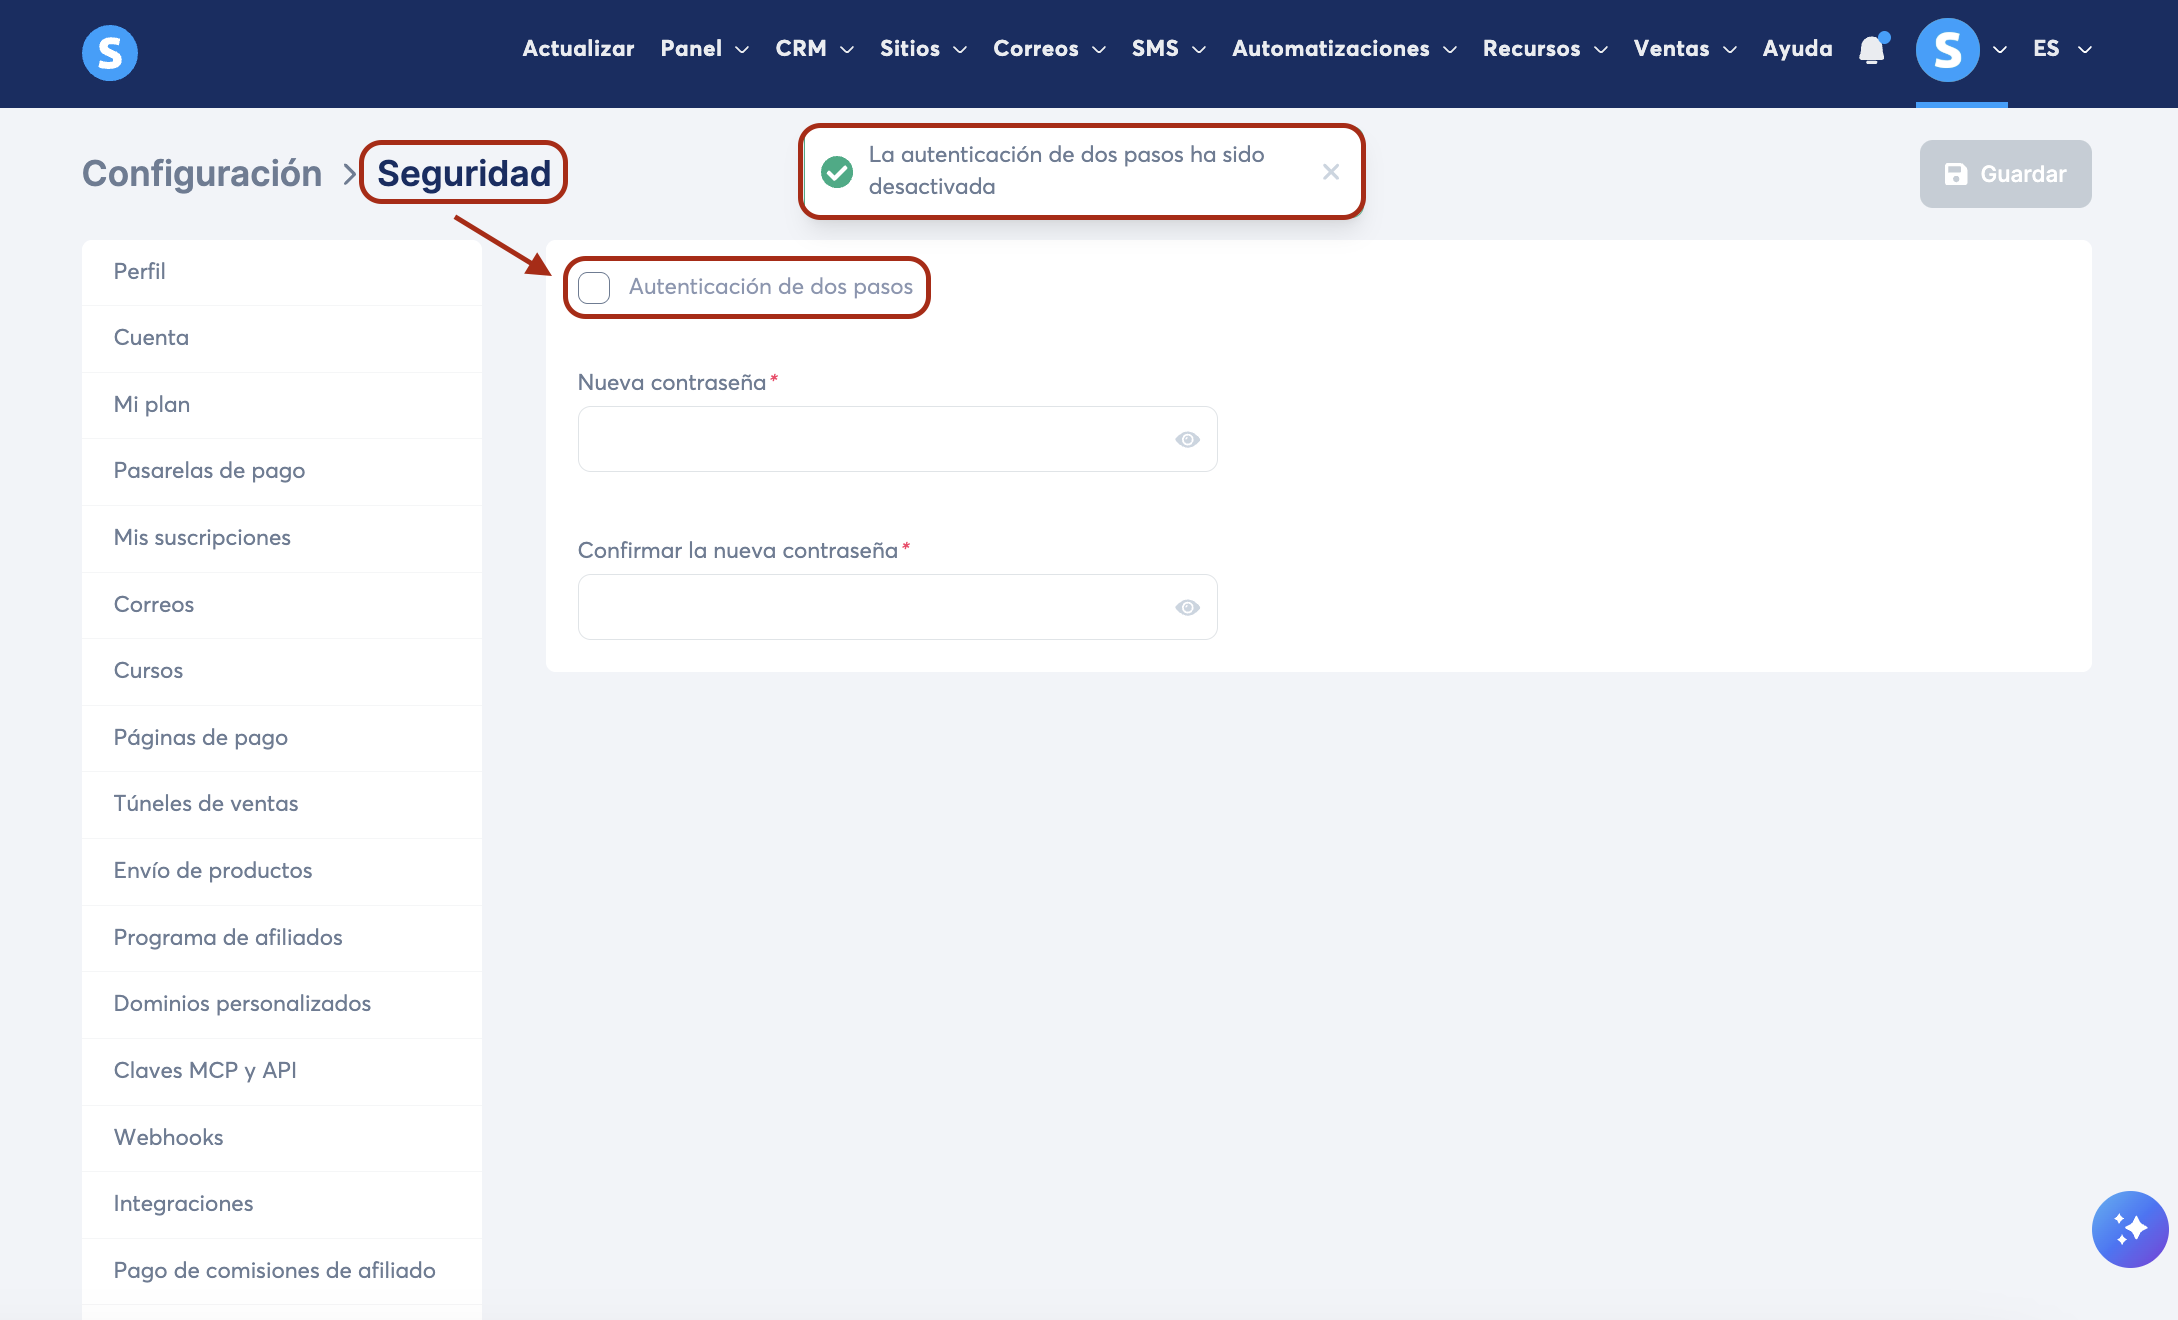This screenshot has height=1320, width=2178.
Task: Go back to Configuración breadcrumb
Action: (x=202, y=173)
